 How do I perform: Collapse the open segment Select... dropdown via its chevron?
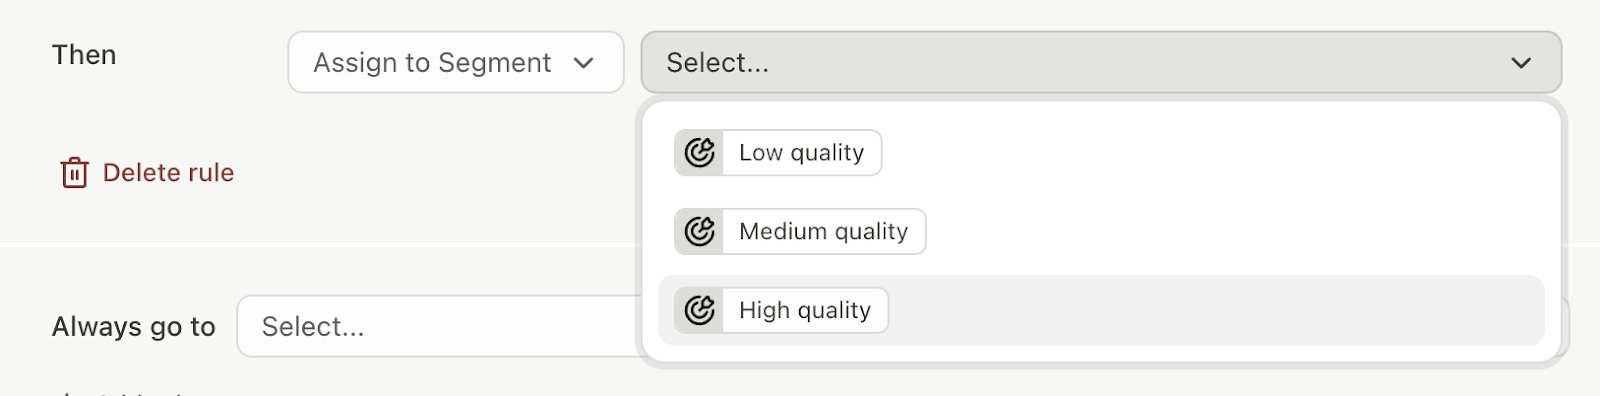click(x=1521, y=63)
